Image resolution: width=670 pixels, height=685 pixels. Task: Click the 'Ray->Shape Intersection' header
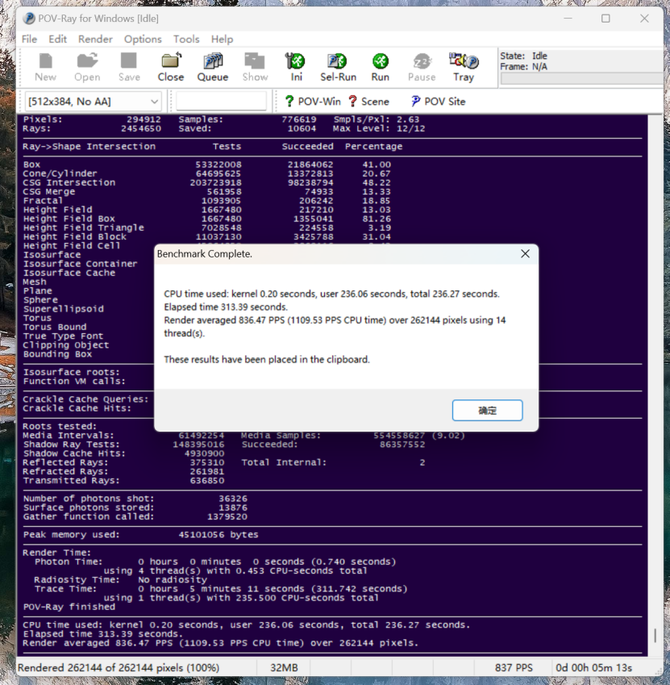pos(89,146)
